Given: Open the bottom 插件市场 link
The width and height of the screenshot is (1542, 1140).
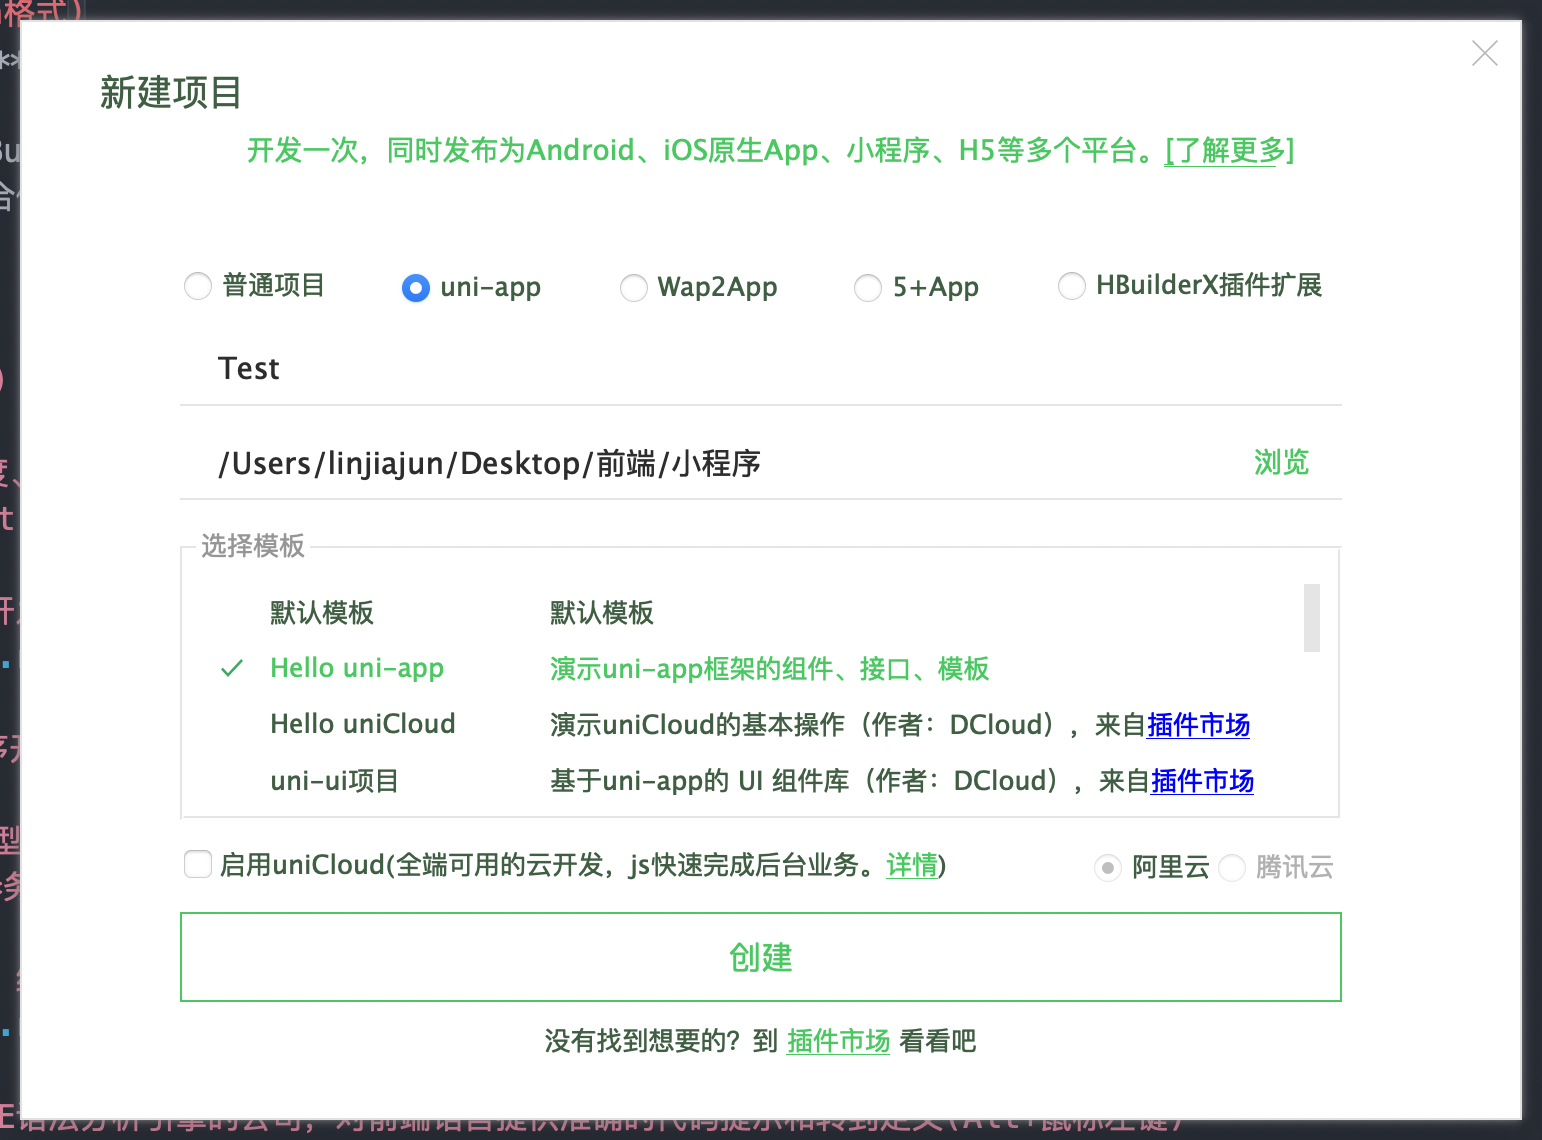Looking at the screenshot, I should click(838, 1041).
